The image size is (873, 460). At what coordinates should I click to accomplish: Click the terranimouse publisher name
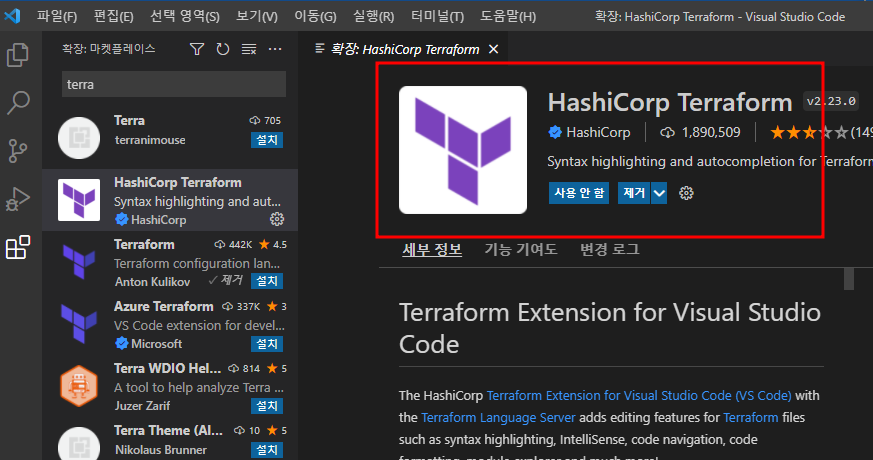[x=150, y=140]
